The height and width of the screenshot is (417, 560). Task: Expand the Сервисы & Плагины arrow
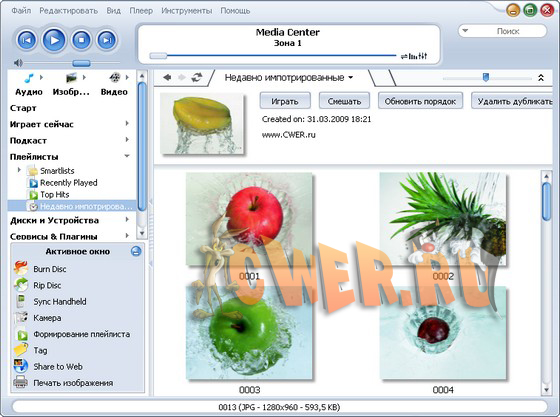click(127, 236)
